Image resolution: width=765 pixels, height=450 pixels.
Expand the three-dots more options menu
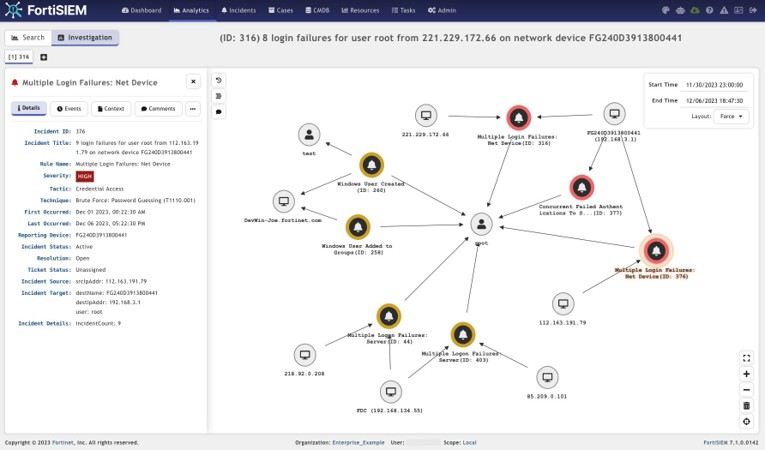point(193,108)
